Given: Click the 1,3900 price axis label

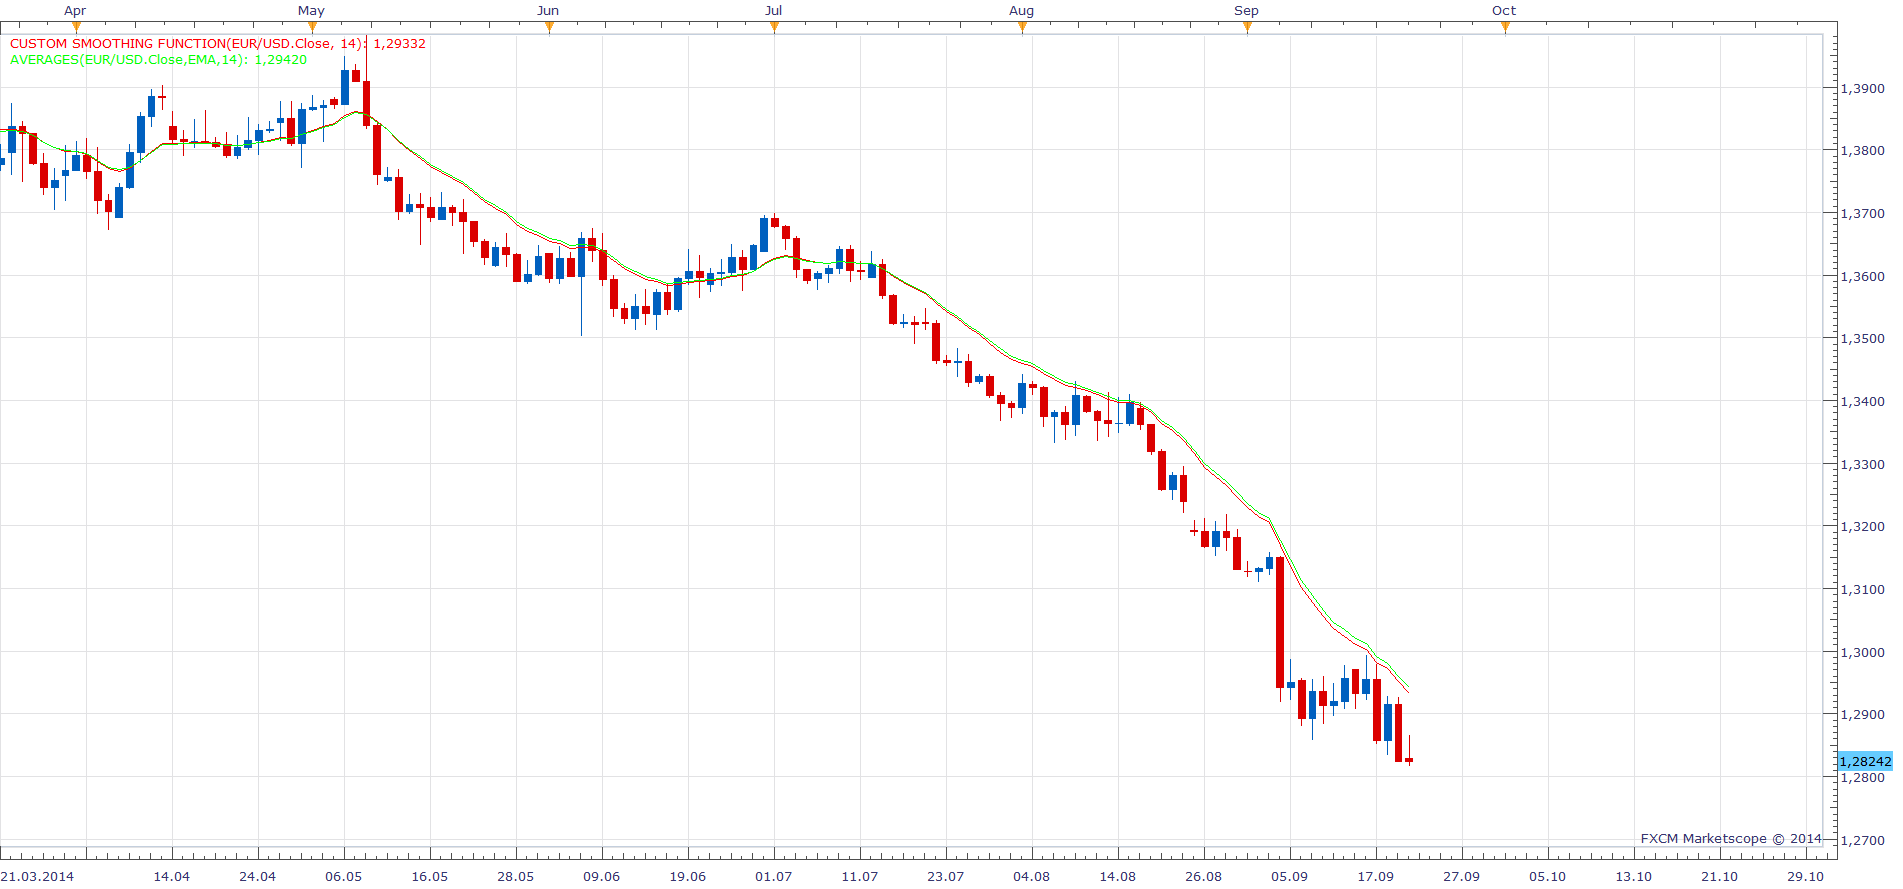Looking at the screenshot, I should point(1863,88).
